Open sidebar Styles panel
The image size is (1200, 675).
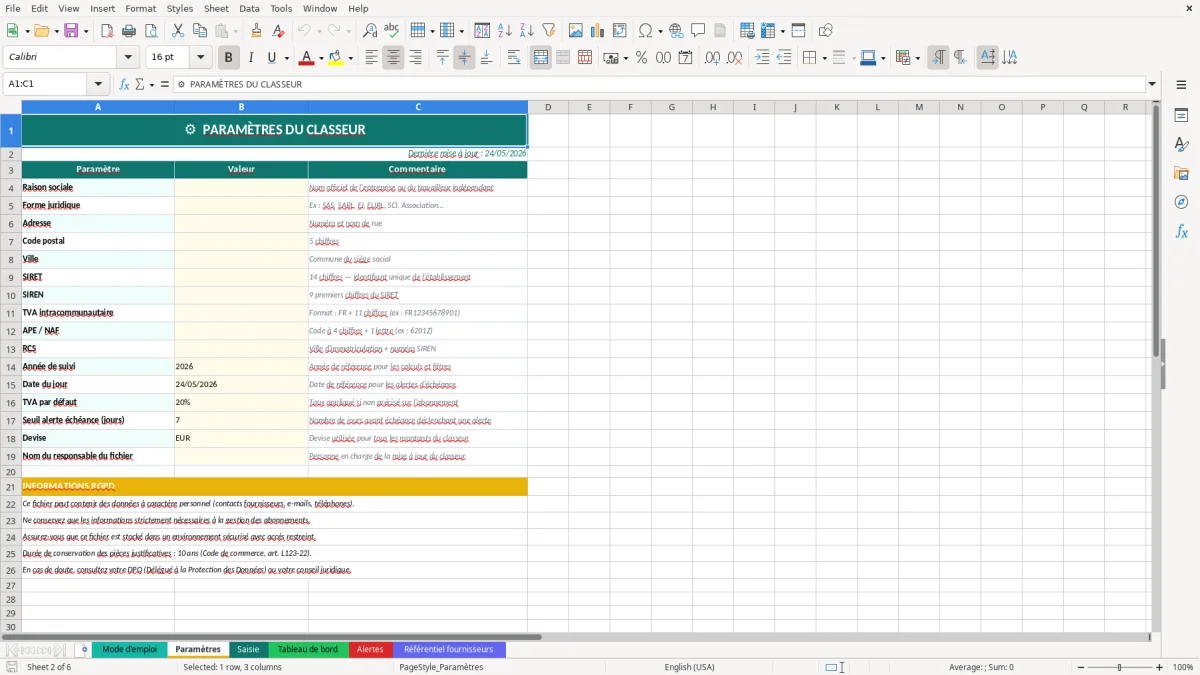click(x=1181, y=145)
